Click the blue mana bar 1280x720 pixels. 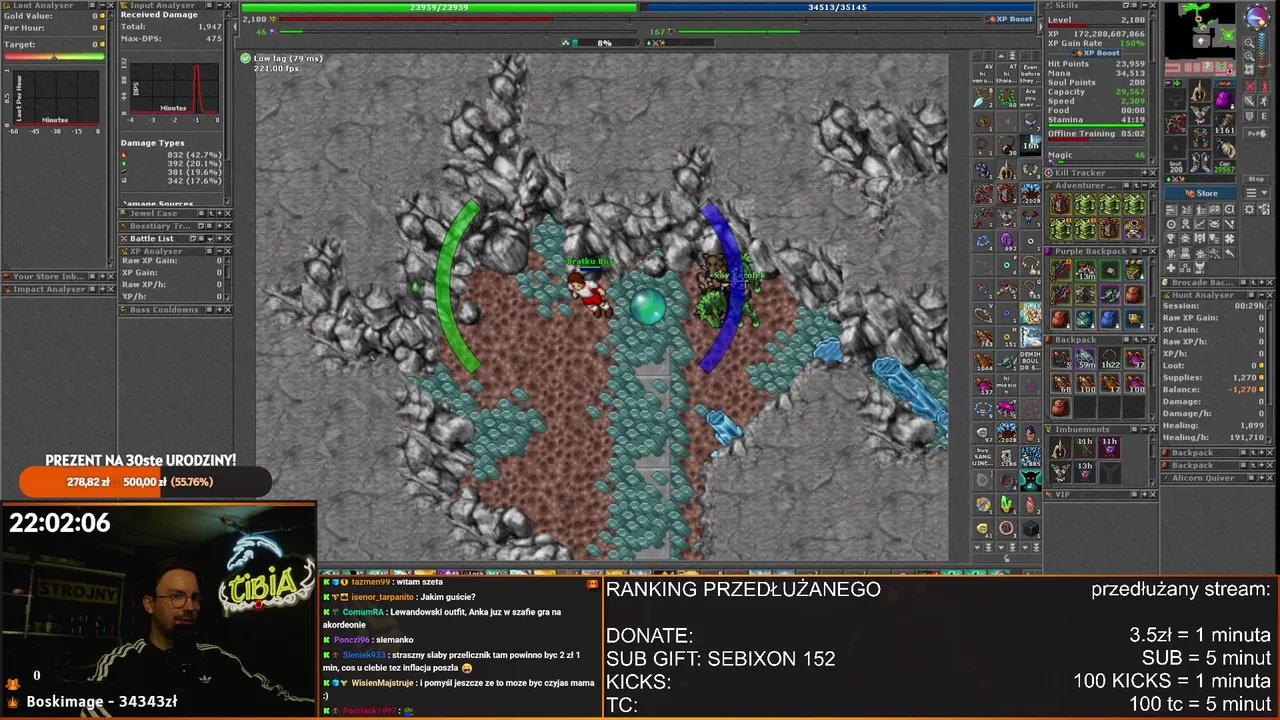838,7
